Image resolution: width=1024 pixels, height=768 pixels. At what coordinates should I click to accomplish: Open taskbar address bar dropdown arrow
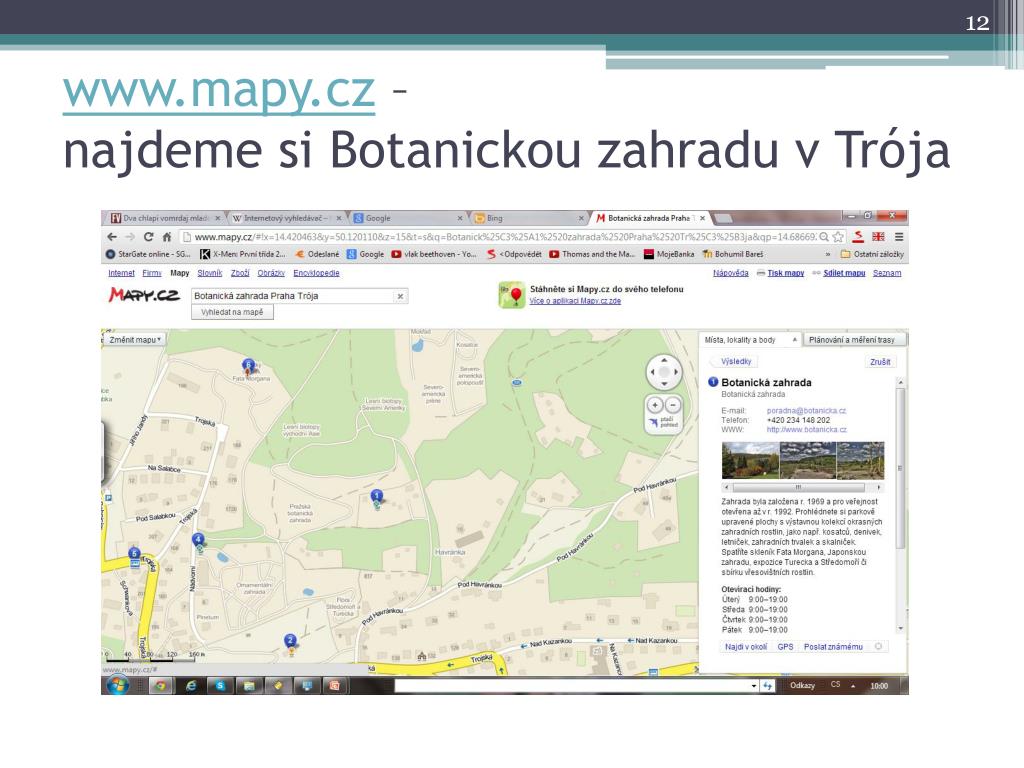(x=754, y=686)
